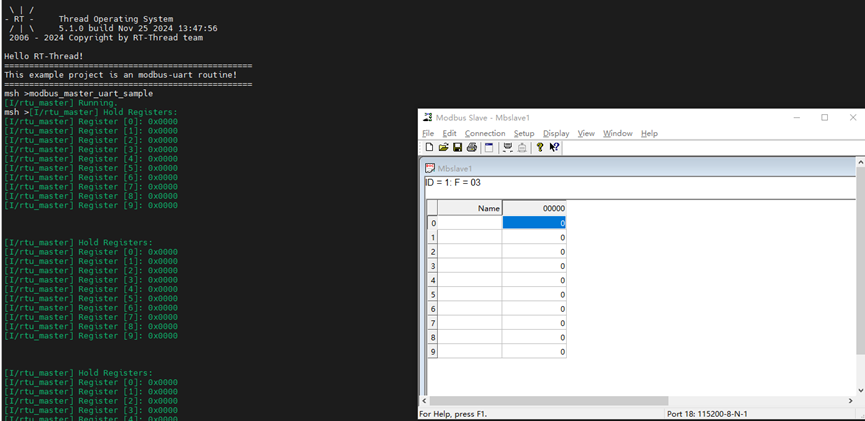Image resolution: width=865 pixels, height=421 pixels.
Task: Open the Display menu
Action: [x=556, y=134]
